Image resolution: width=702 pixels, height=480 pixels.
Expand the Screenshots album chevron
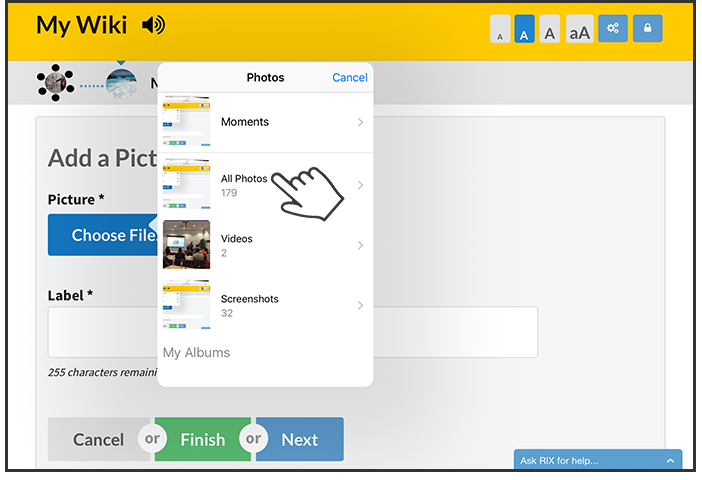click(x=360, y=305)
